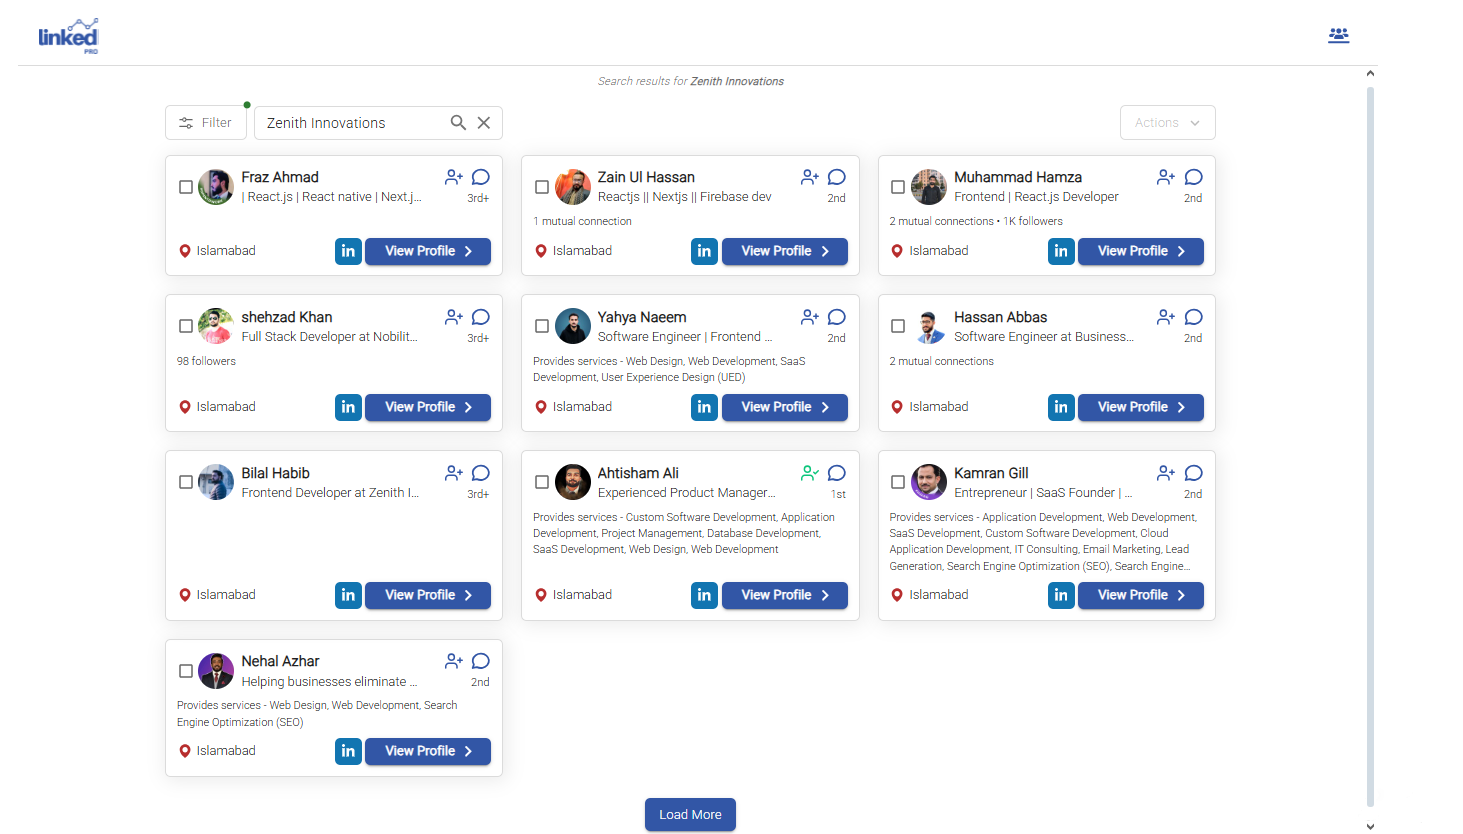This screenshot has height=834, width=1463.
Task: Click message icon on Kamran Gill card
Action: pyautogui.click(x=1193, y=473)
